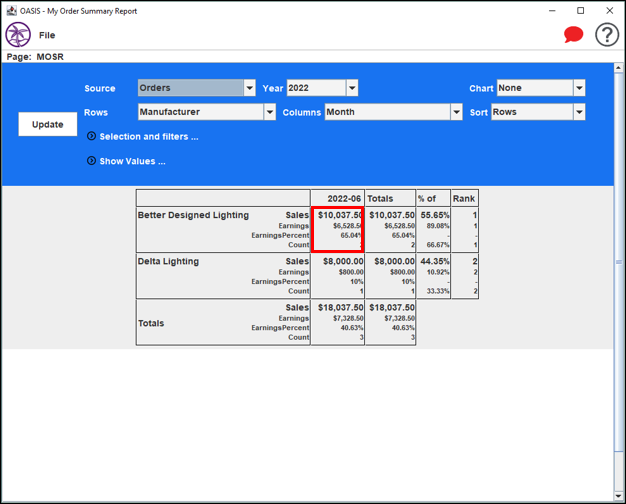Click the 66.67% count cell
Image resolution: width=626 pixels, height=504 pixels.
click(438, 245)
